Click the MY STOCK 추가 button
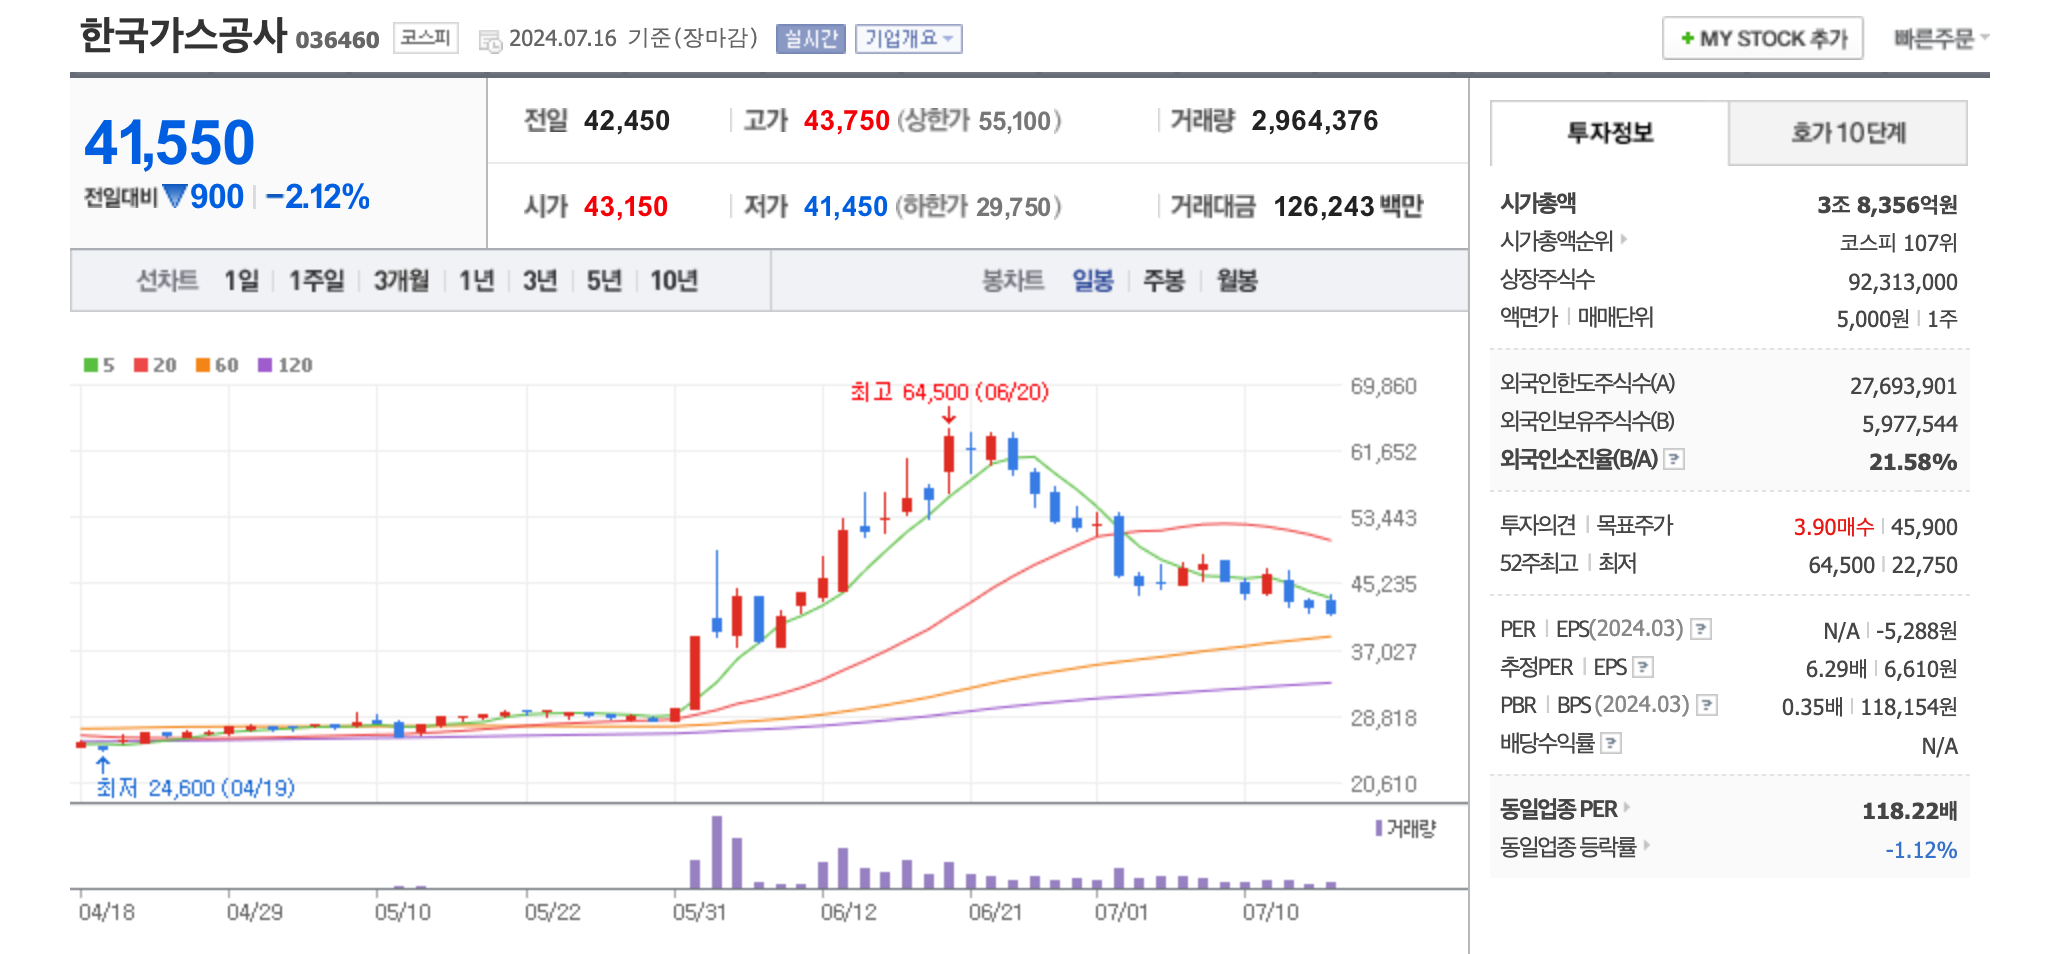 1763,39
